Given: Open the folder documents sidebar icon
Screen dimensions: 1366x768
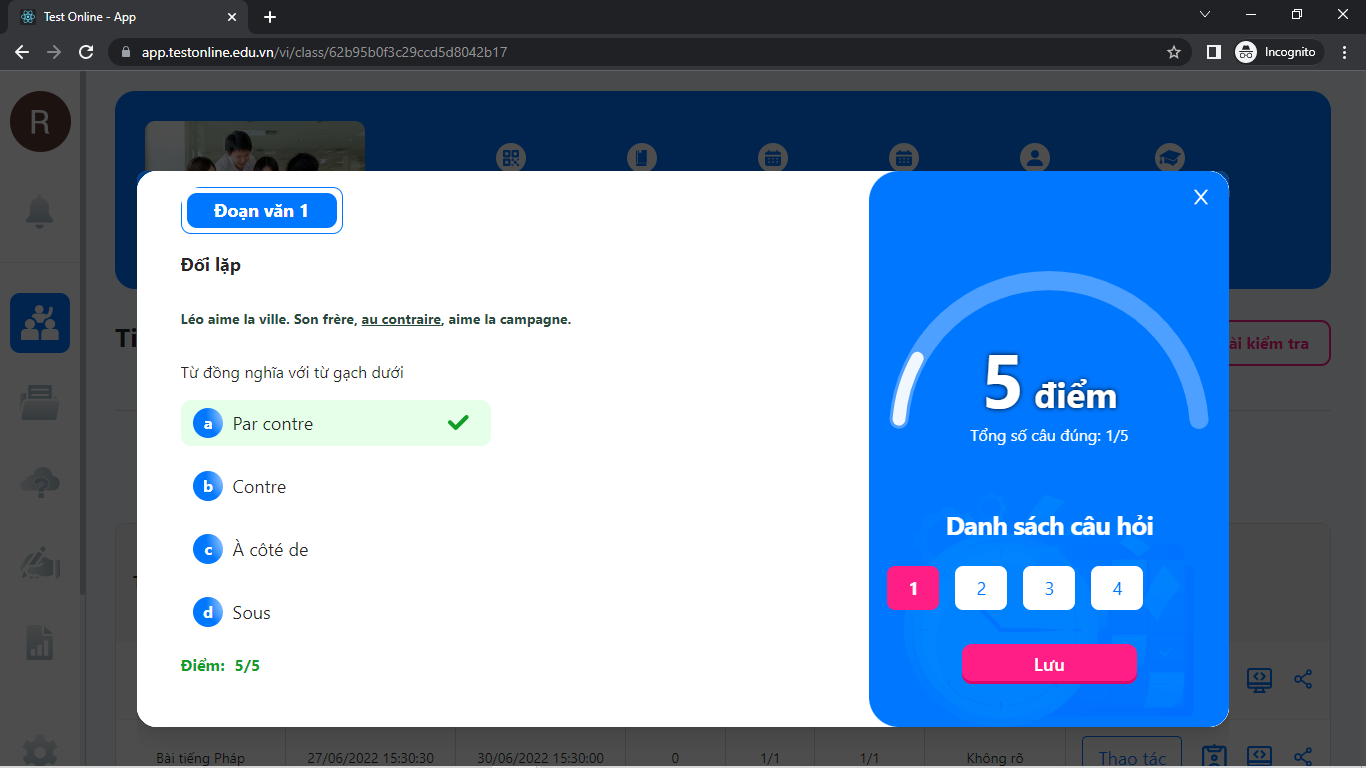Looking at the screenshot, I should pyautogui.click(x=40, y=403).
